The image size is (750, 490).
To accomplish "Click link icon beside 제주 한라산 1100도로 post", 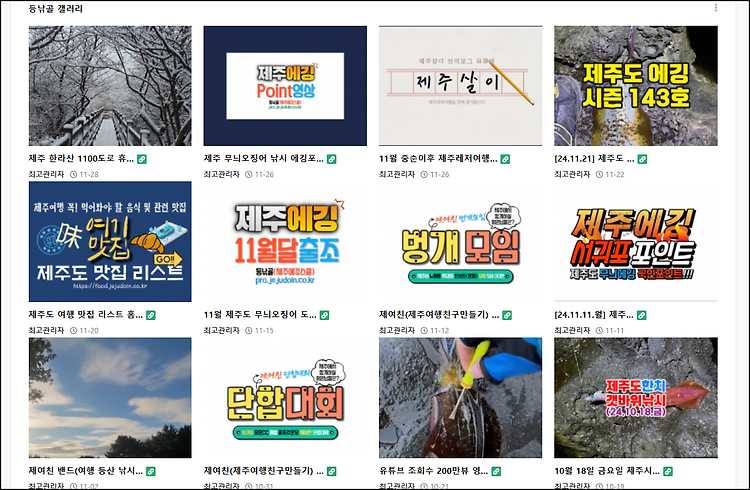I will coord(142,159).
